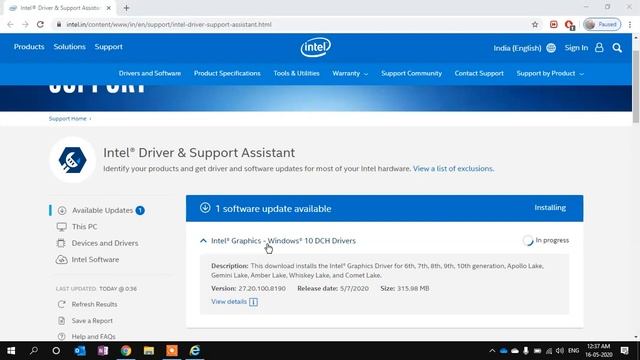Click the Intel logo in header
Viewport: 640px width, 360px height.
click(x=316, y=47)
